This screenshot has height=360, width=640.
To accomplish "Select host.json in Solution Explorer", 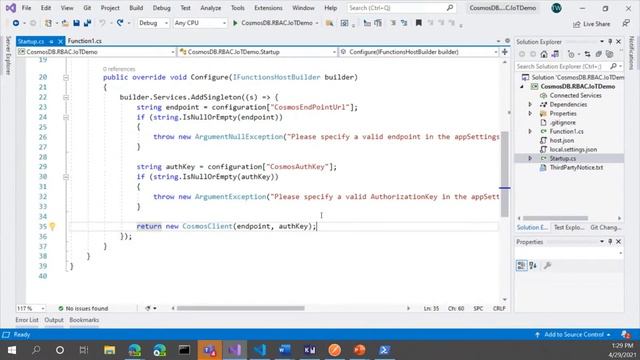I will tap(561, 140).
